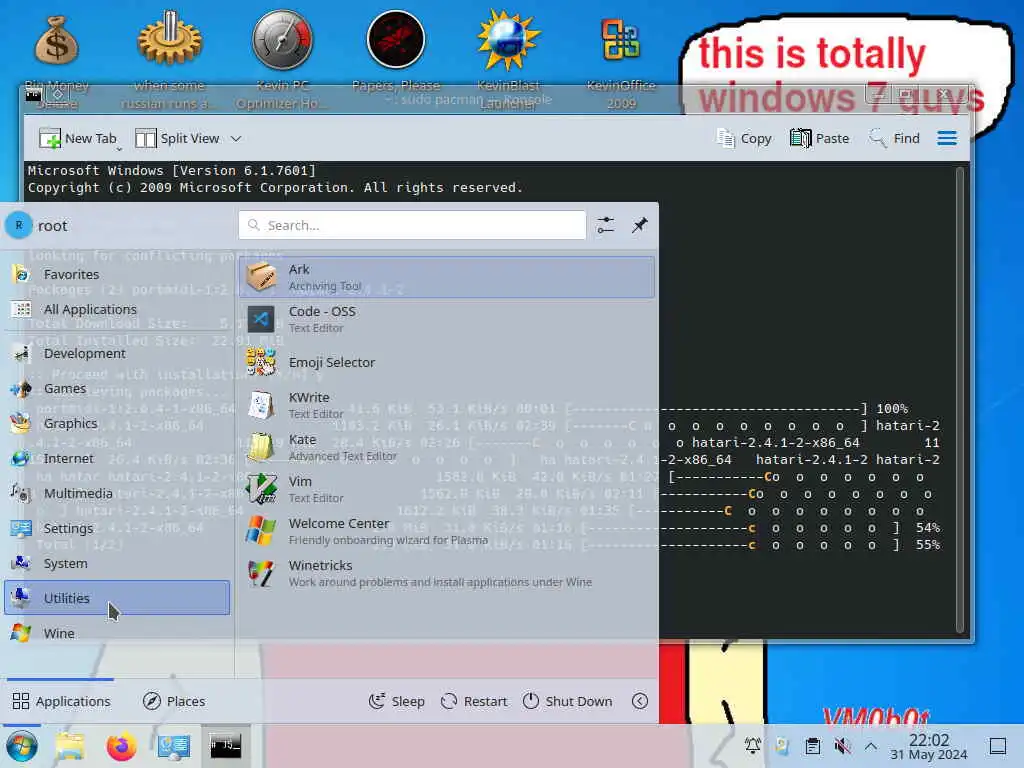The width and height of the screenshot is (1024, 768).
Task: Switch to Konsole taskbar entry
Action: 225,745
